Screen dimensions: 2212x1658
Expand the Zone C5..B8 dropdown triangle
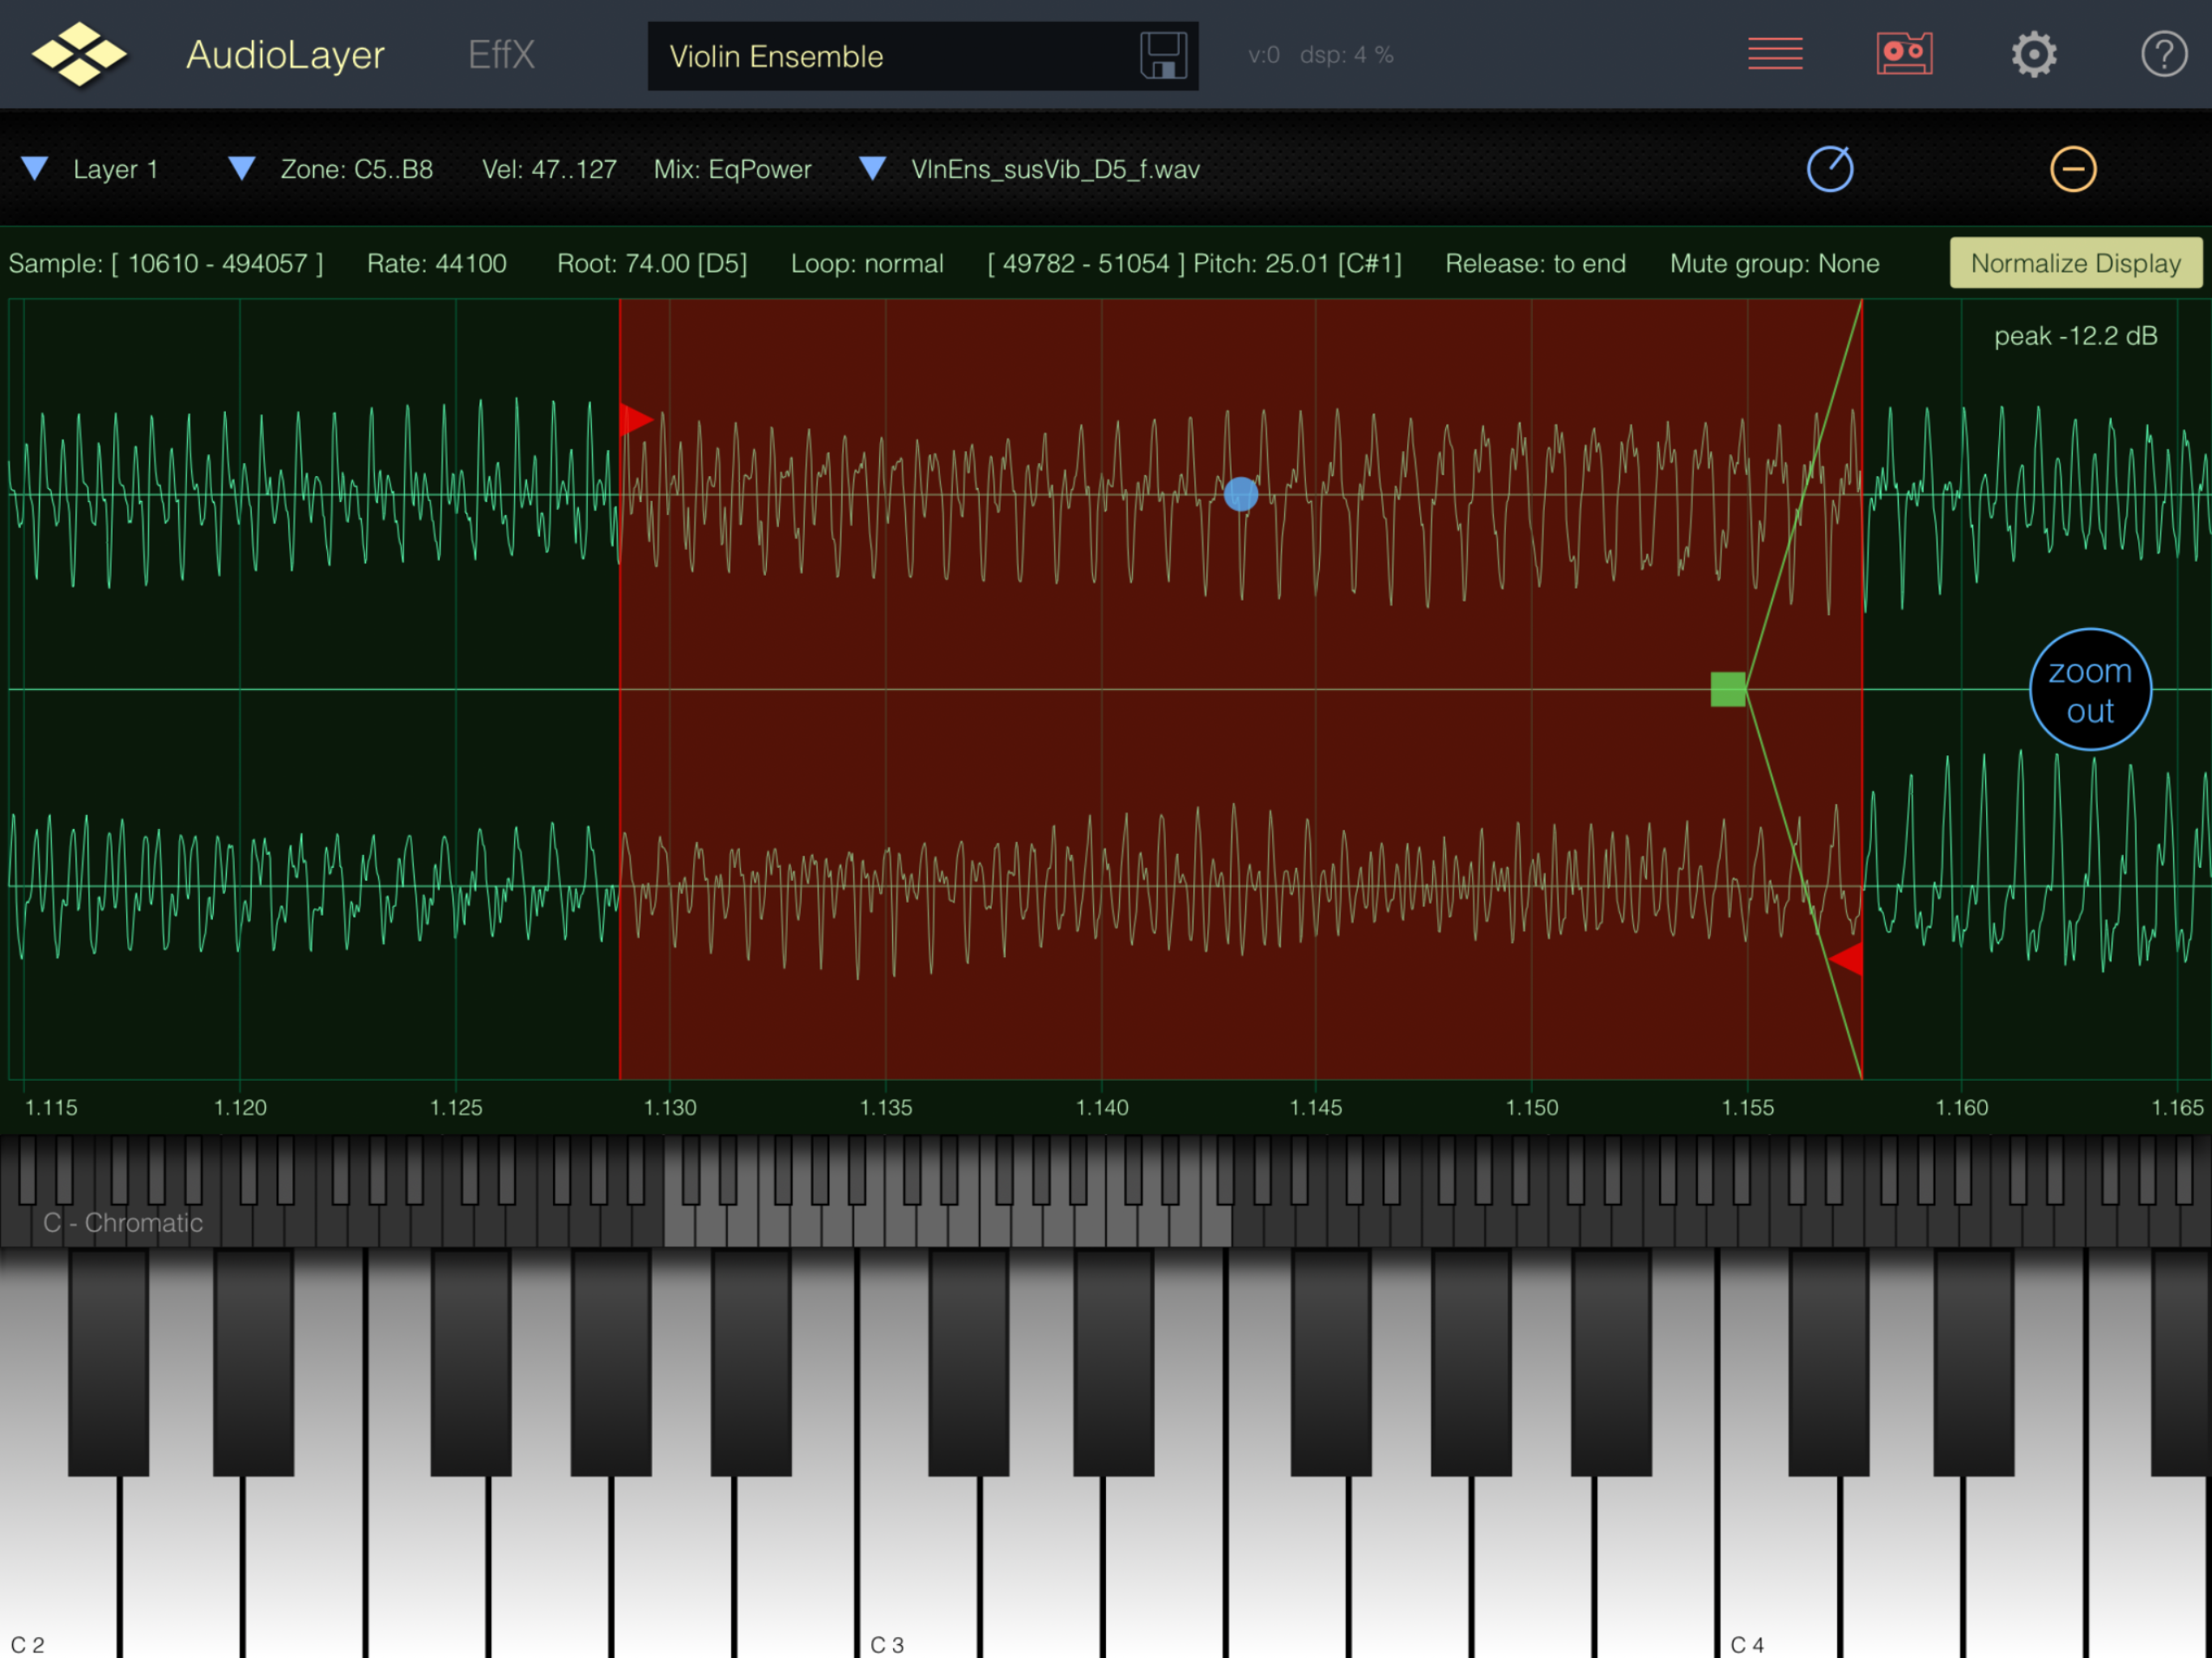(241, 169)
